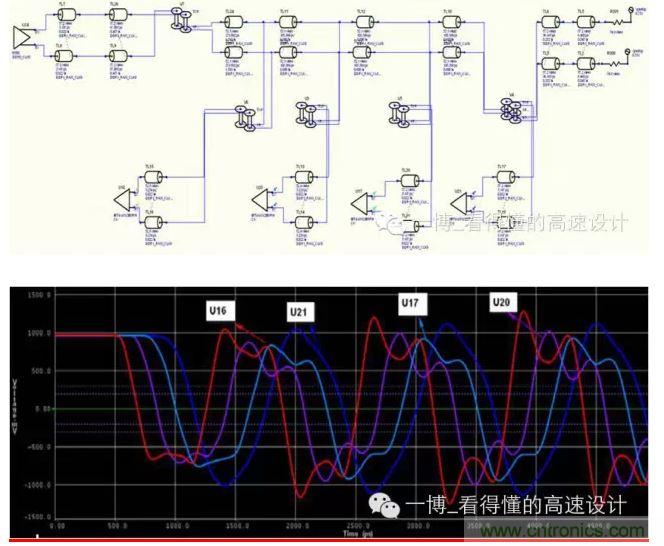The height and width of the screenshot is (546, 664).
Task: Click the Time (ps) axis title
Action: point(349,536)
